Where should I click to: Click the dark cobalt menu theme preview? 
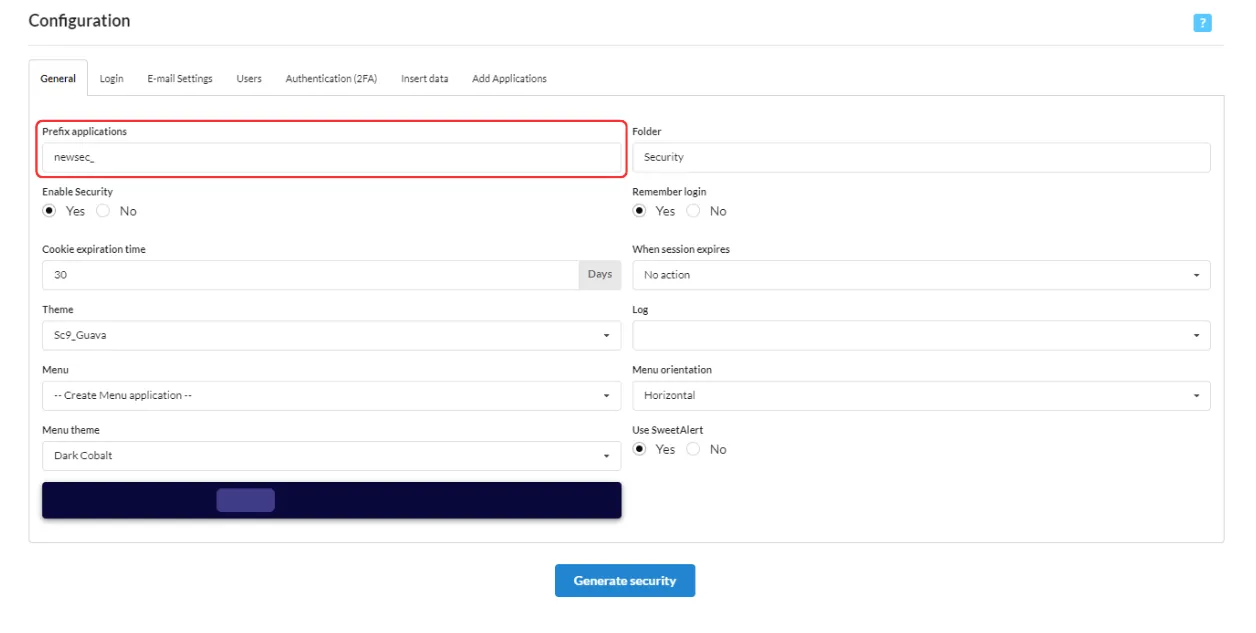pos(331,500)
